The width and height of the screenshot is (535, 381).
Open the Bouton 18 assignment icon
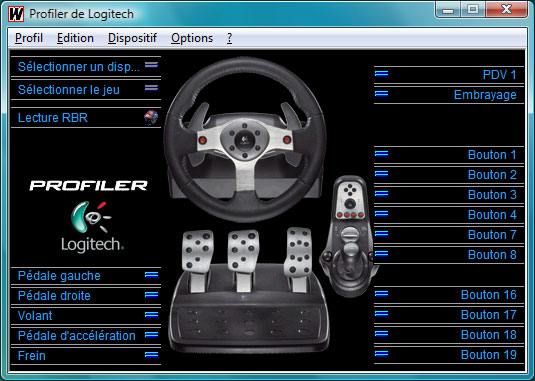[x=381, y=333]
